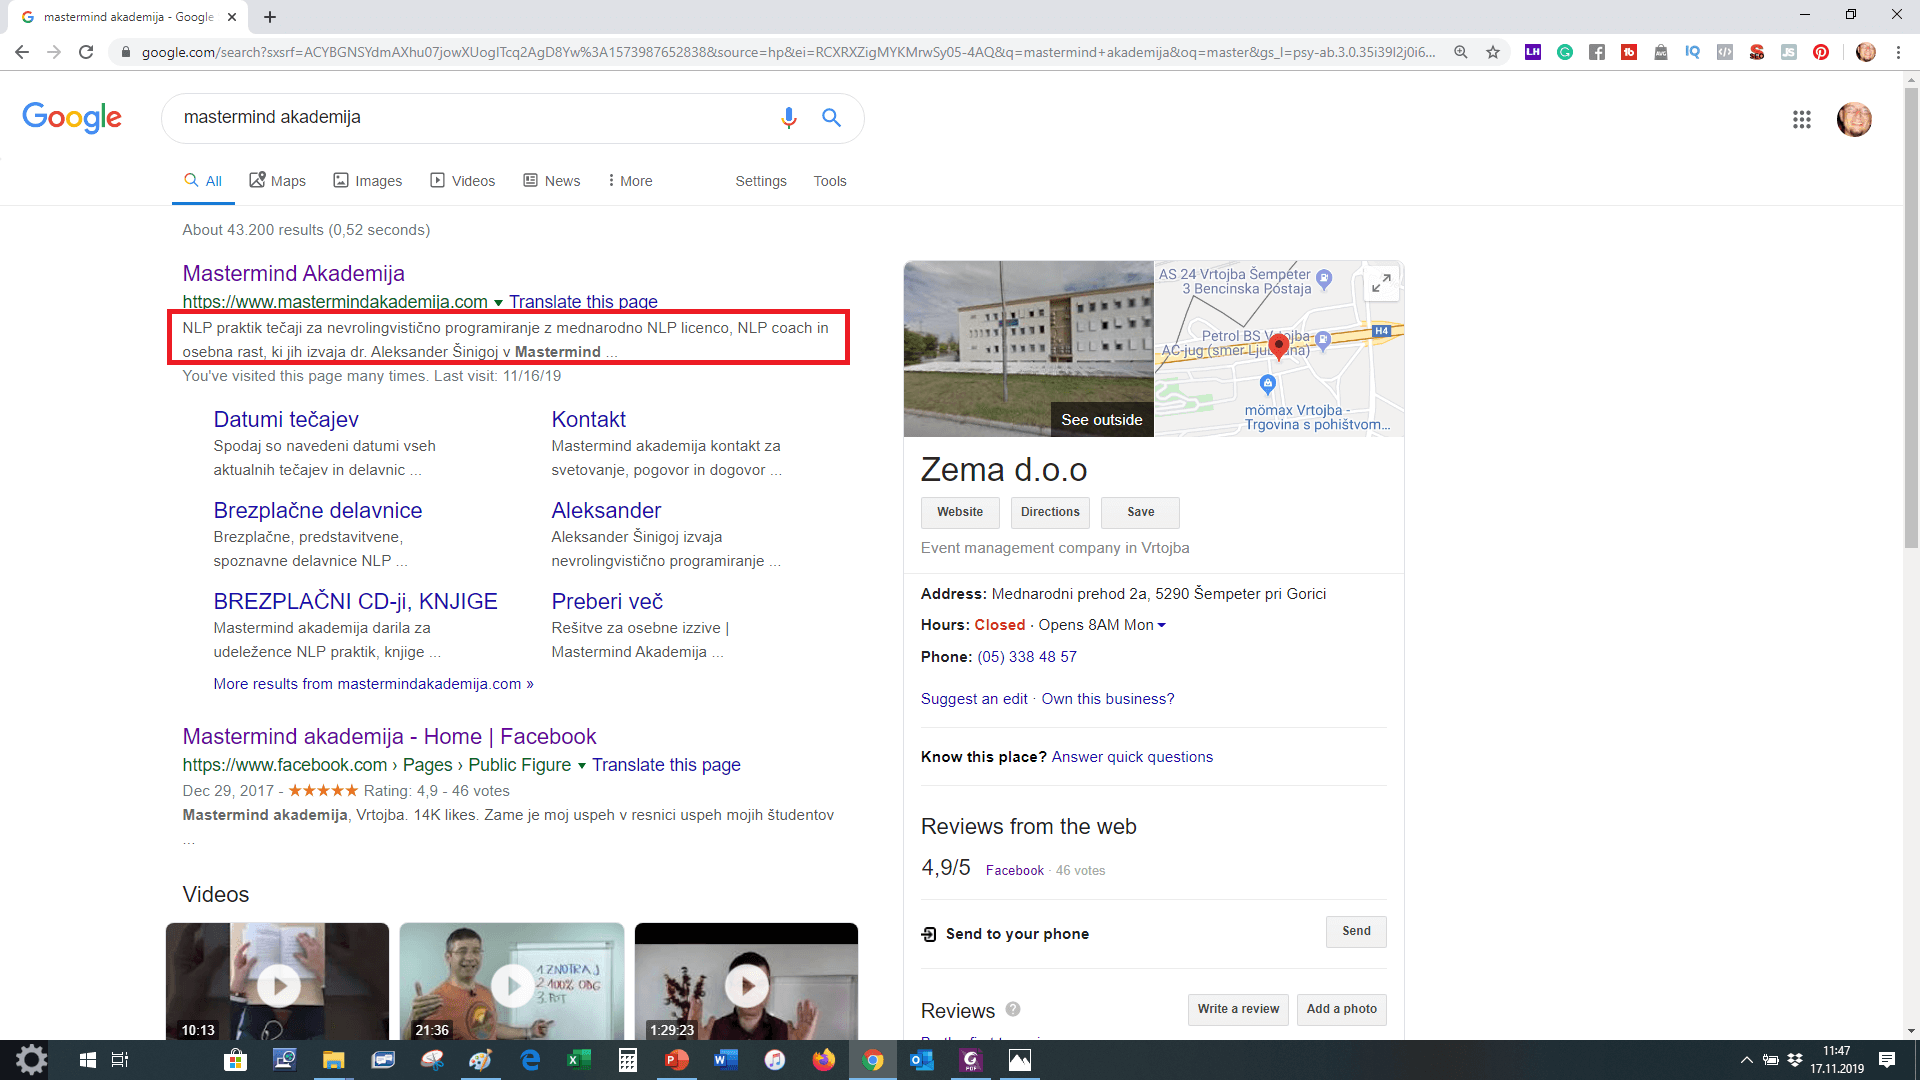Click the Directions button

[1050, 512]
